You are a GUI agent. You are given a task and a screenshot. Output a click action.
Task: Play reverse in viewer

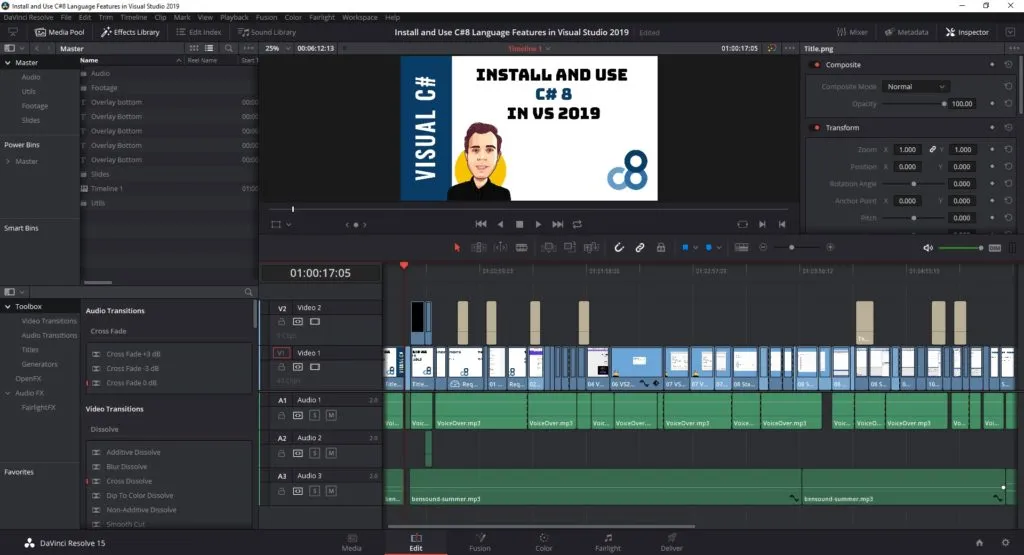500,224
